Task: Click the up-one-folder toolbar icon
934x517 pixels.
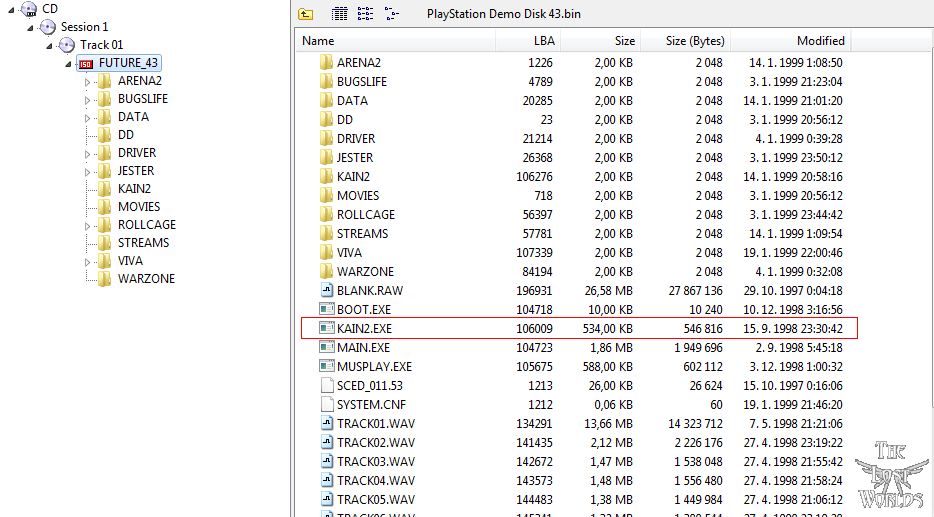Action: coord(306,14)
